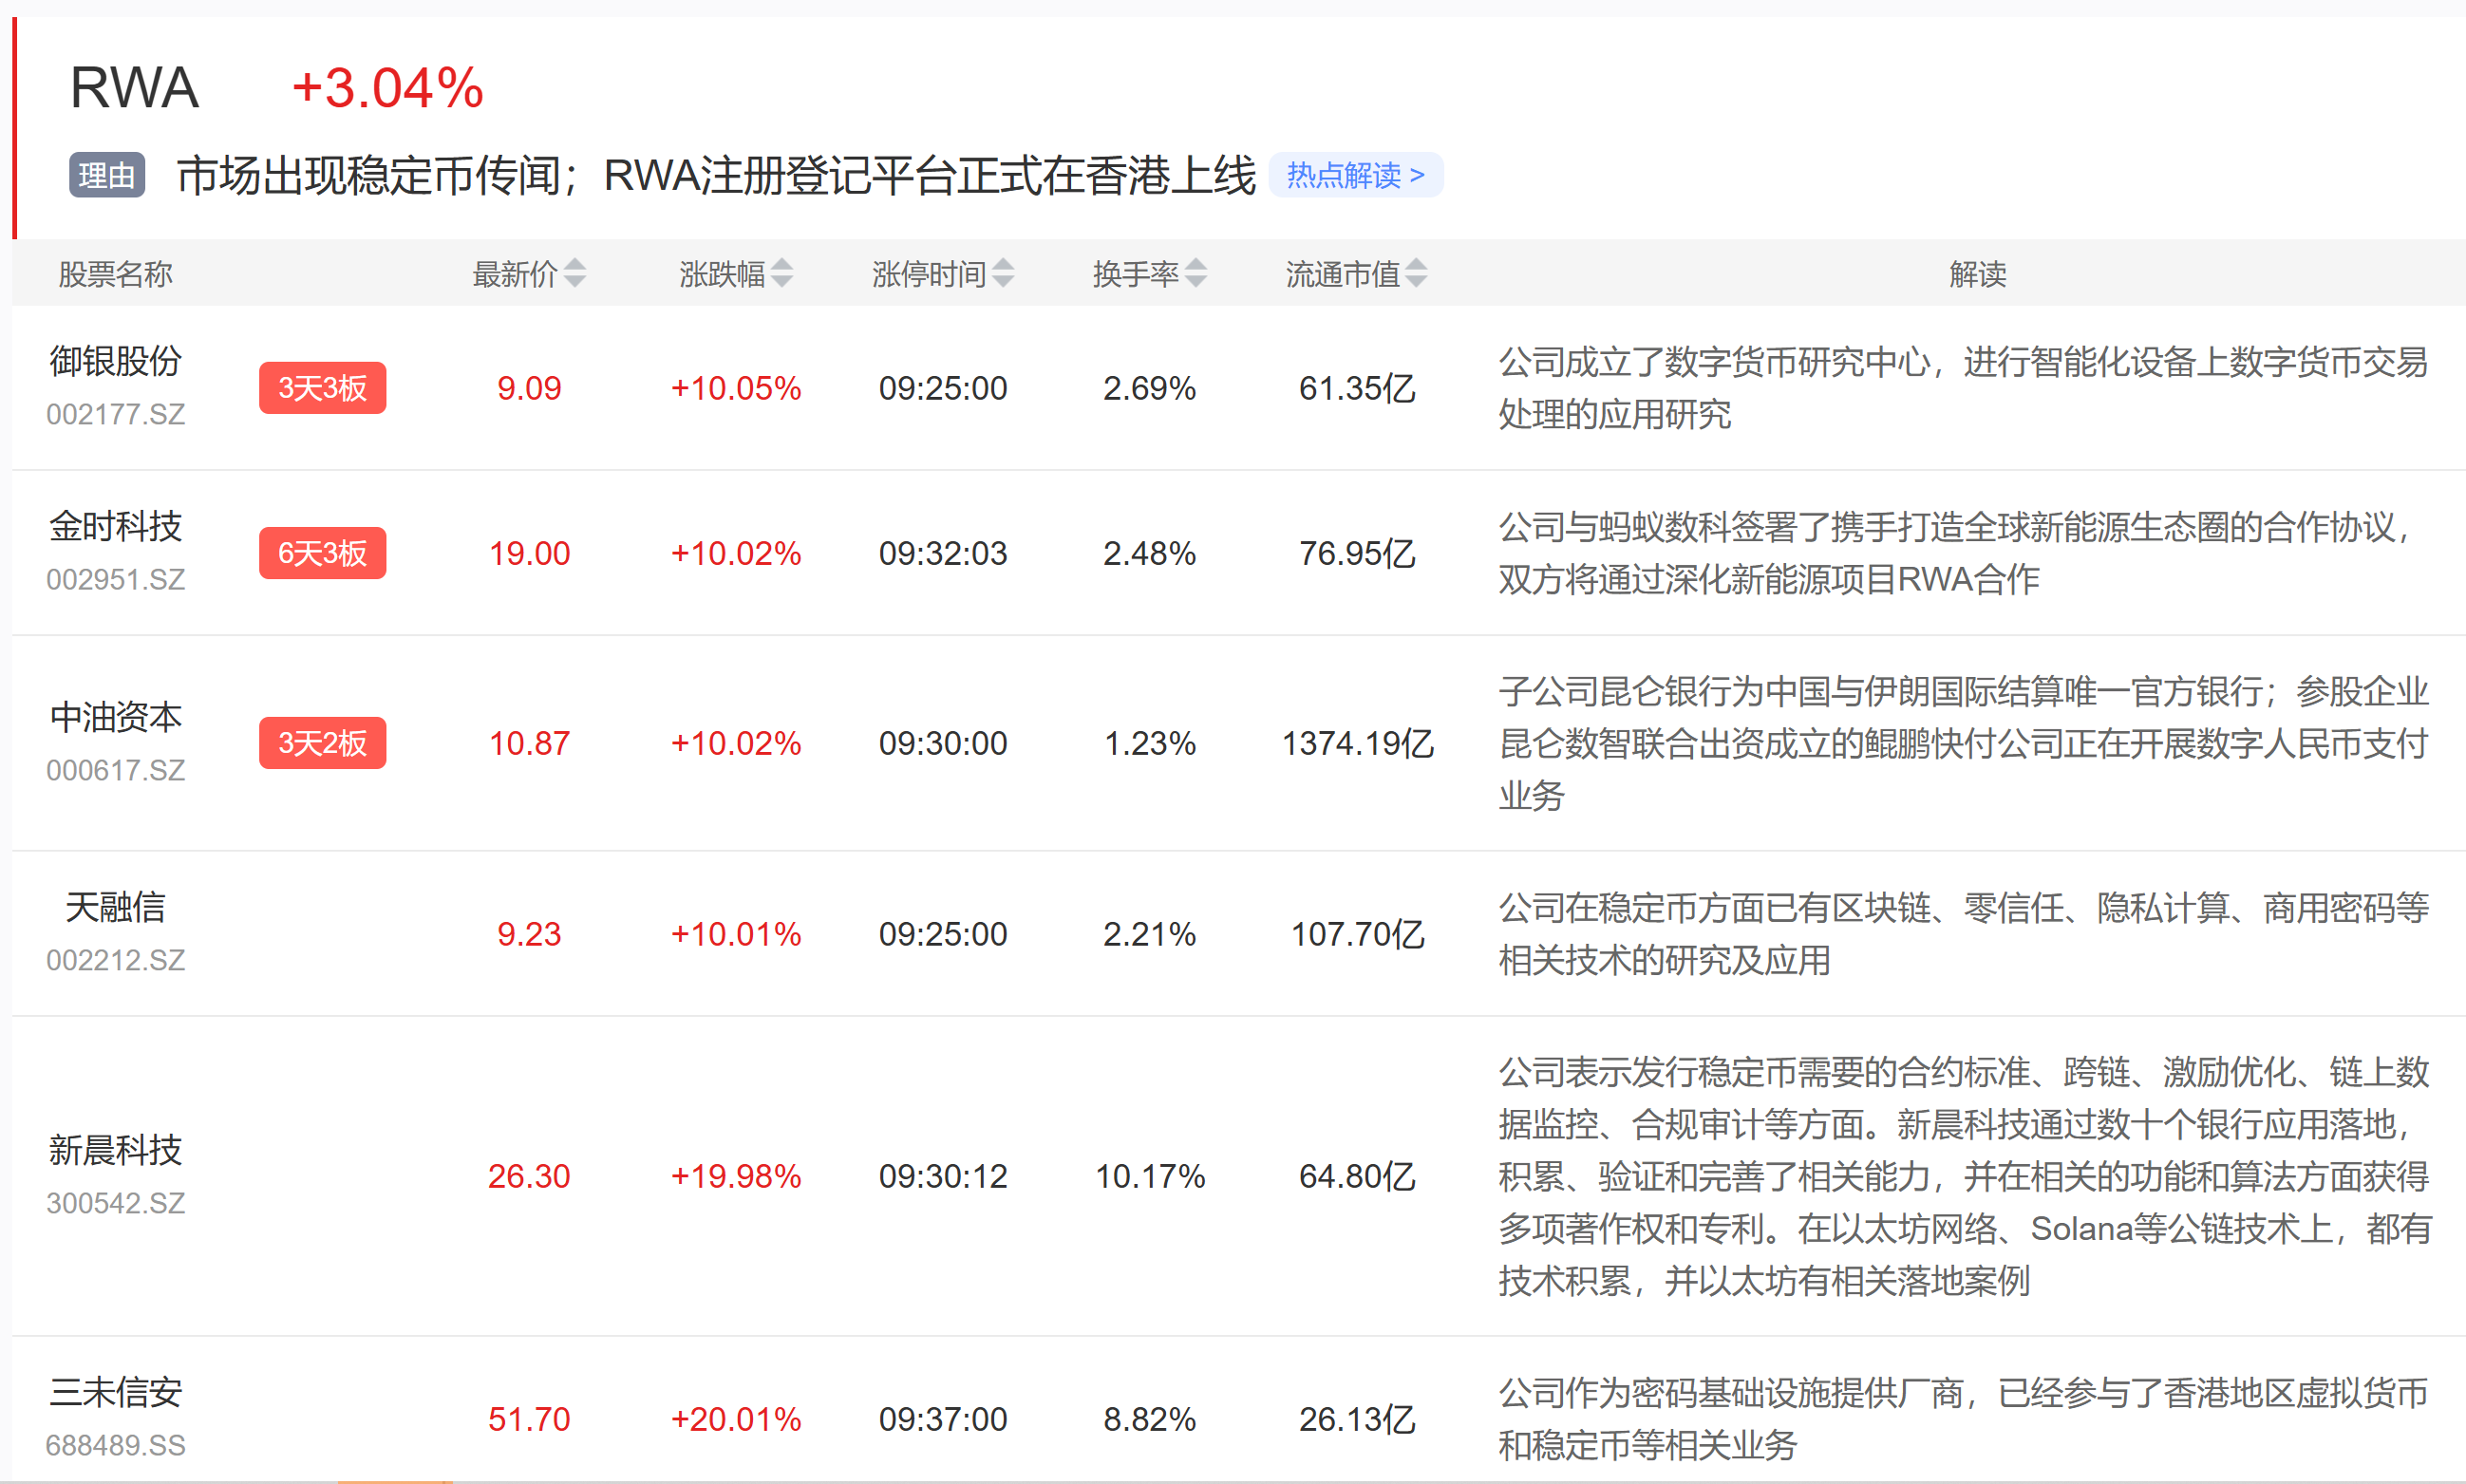Screen dimensions: 2466x1484
Task: Click price 10.87 of 中油资本
Action: (x=529, y=743)
